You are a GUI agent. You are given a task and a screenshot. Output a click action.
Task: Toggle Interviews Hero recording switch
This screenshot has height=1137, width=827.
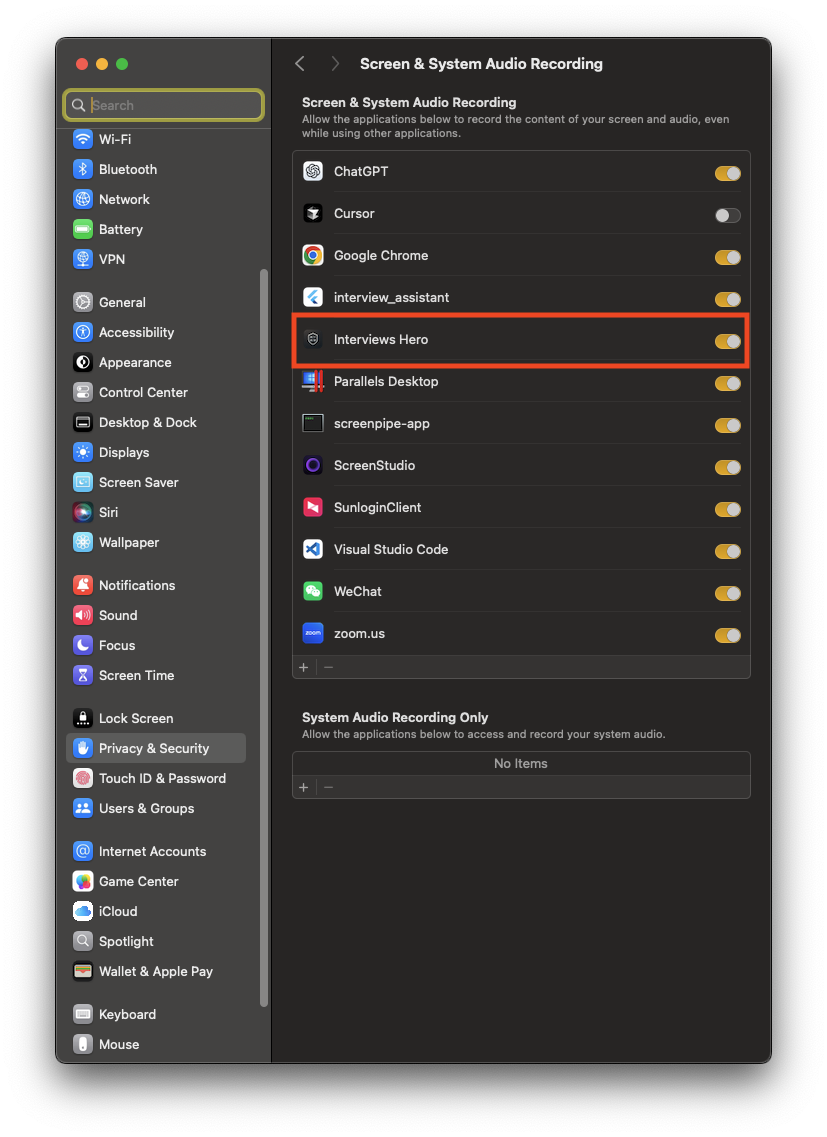point(728,342)
